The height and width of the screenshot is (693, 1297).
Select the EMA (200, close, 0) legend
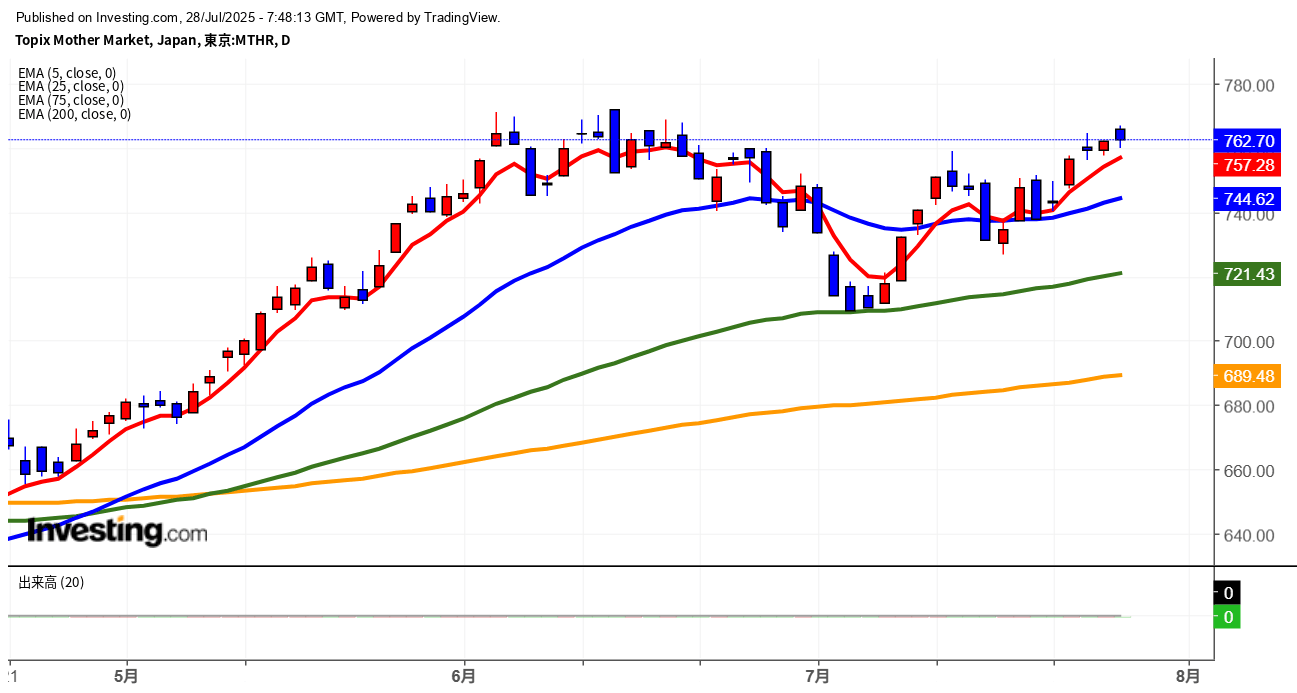tap(74, 114)
